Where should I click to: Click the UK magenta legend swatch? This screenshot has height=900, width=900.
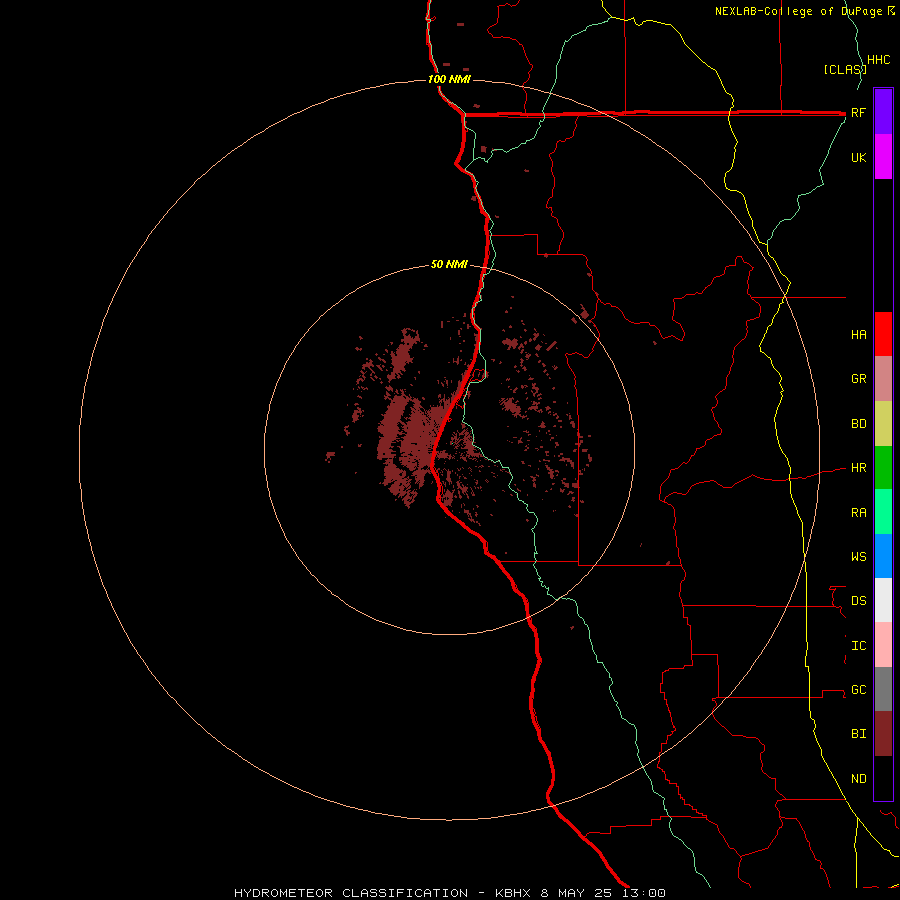click(x=883, y=157)
